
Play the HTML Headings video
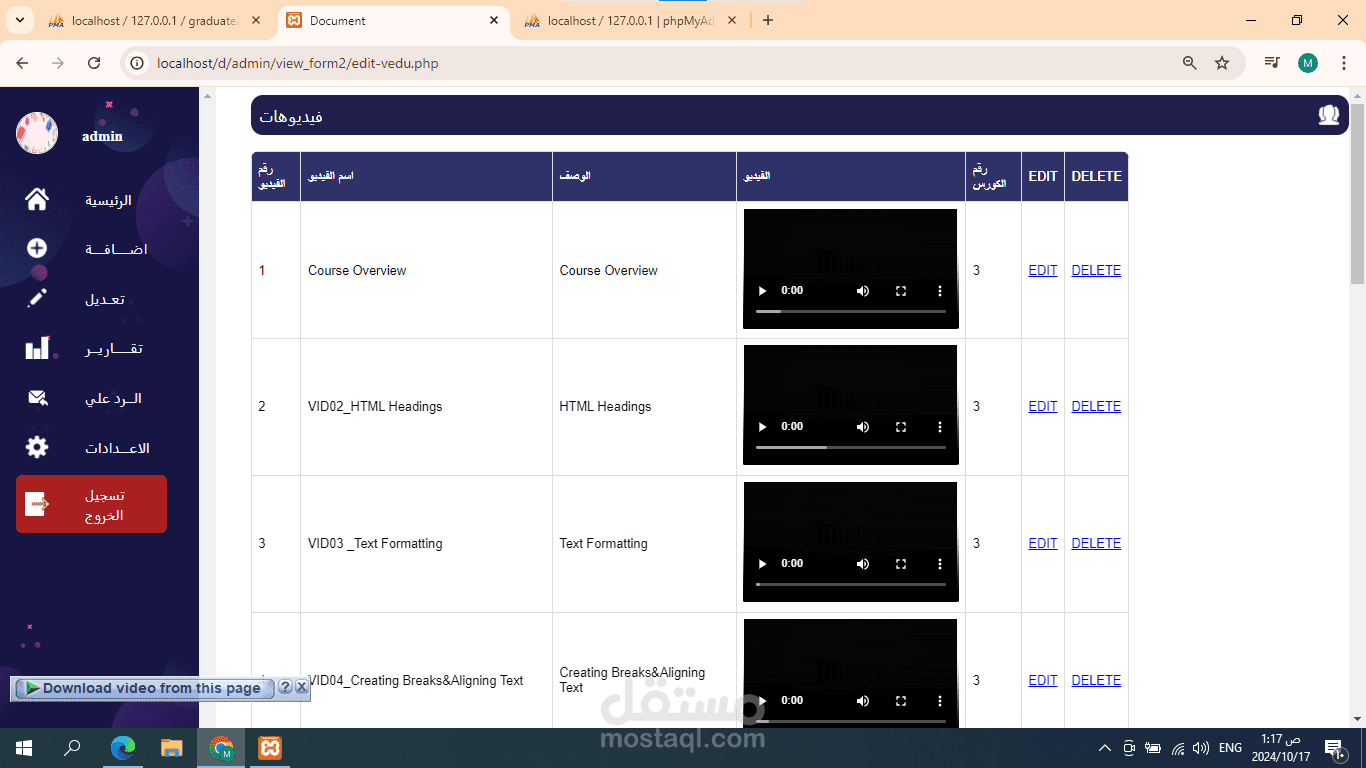762,427
